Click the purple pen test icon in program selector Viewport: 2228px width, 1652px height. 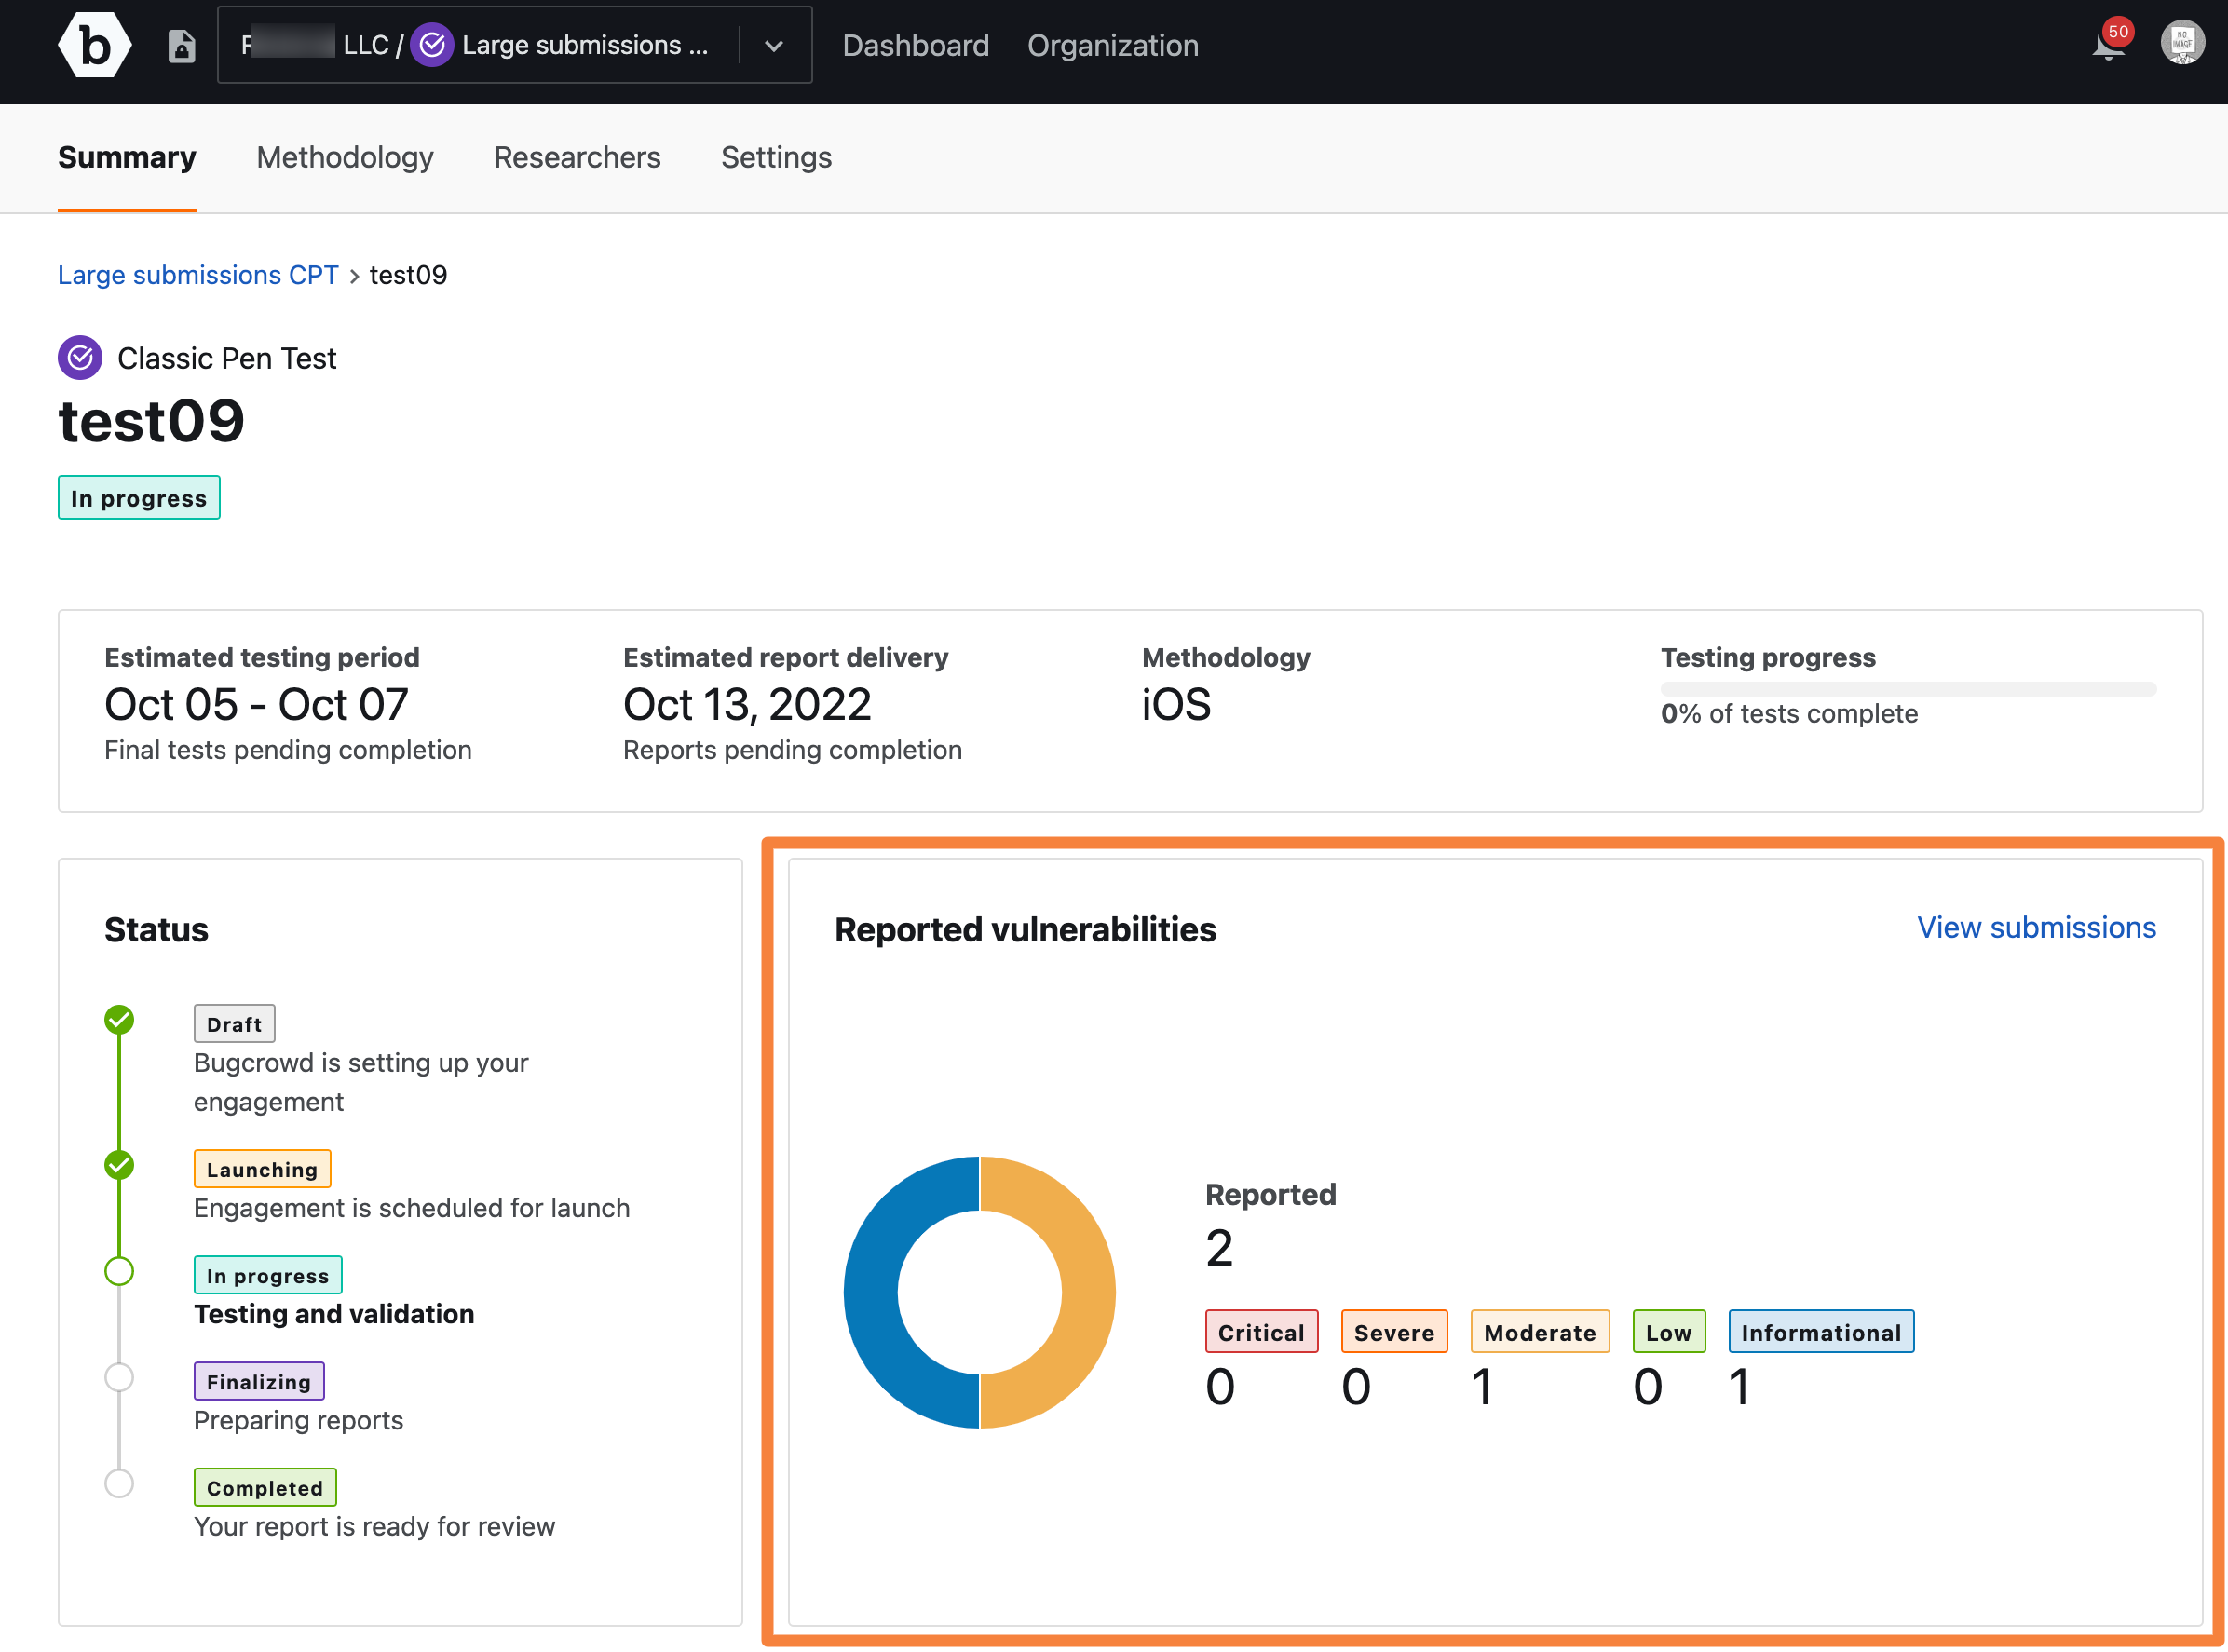pyautogui.click(x=432, y=45)
